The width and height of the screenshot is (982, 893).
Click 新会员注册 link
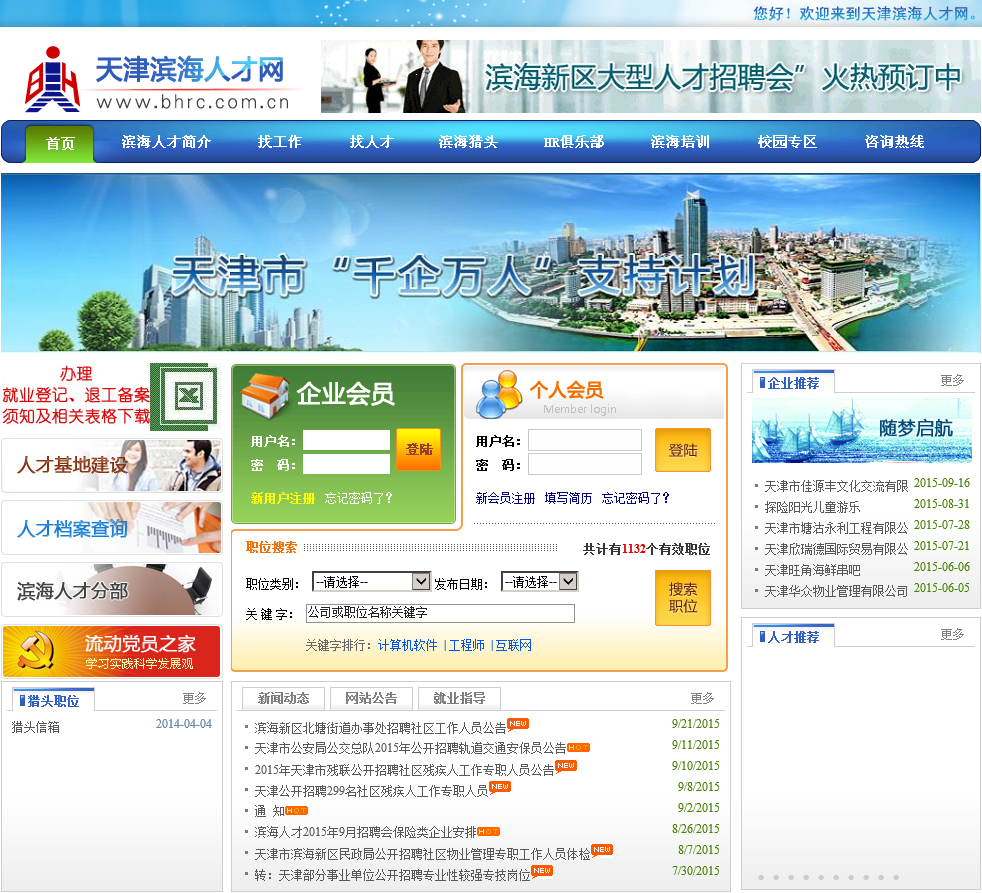(505, 498)
